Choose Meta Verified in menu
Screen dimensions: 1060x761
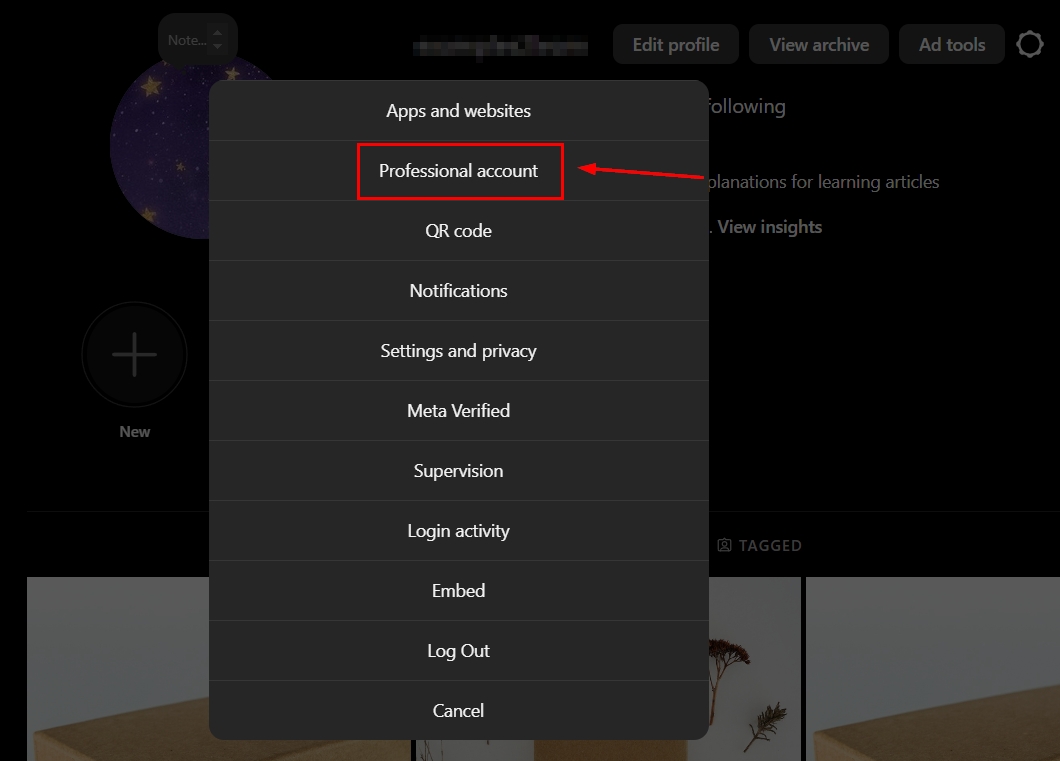click(x=458, y=411)
